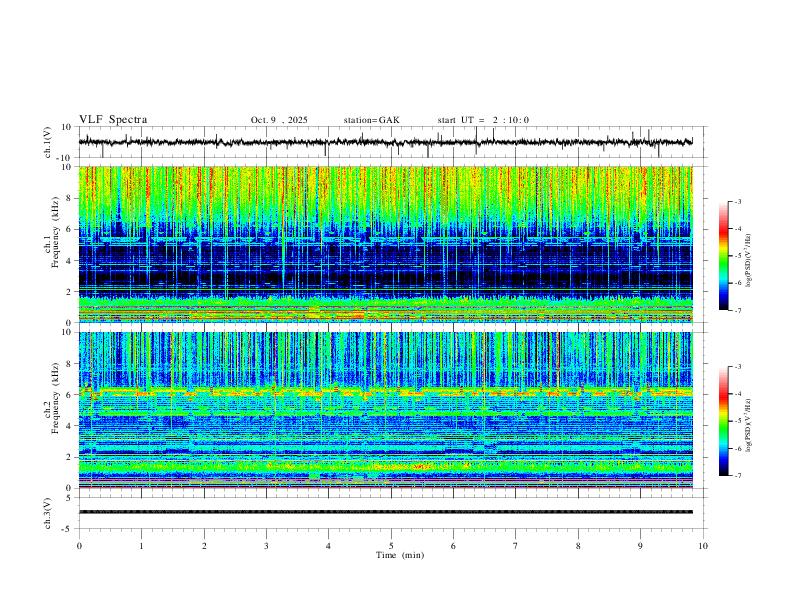Click the "-7" tick on ch.2 colorbar
This screenshot has height=612, width=792.
tap(738, 475)
